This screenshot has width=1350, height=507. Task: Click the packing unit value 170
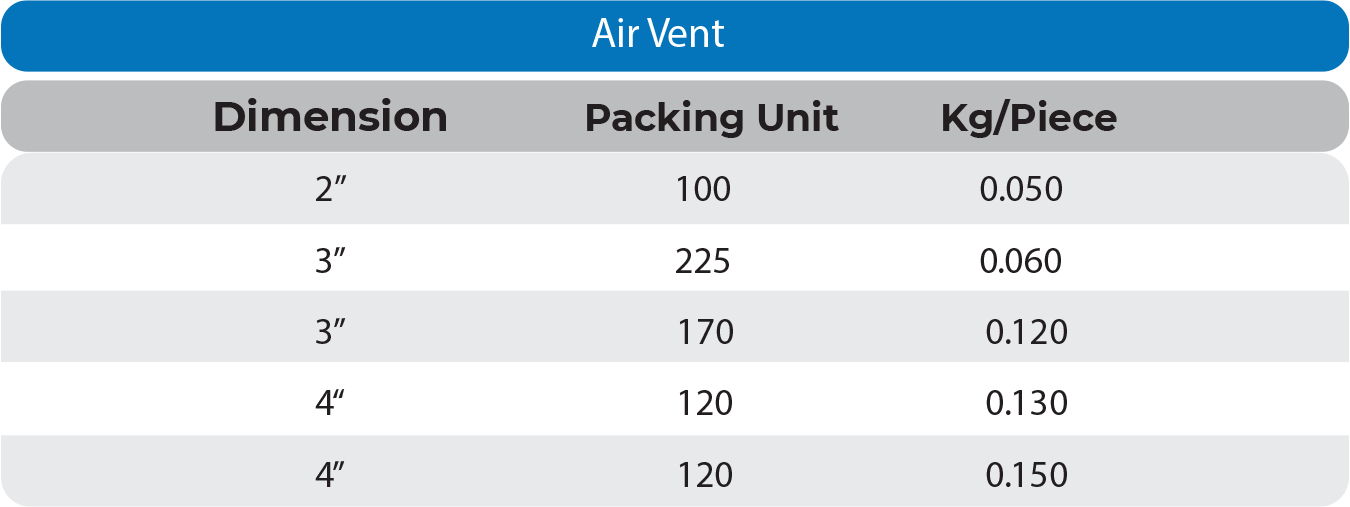click(x=706, y=332)
